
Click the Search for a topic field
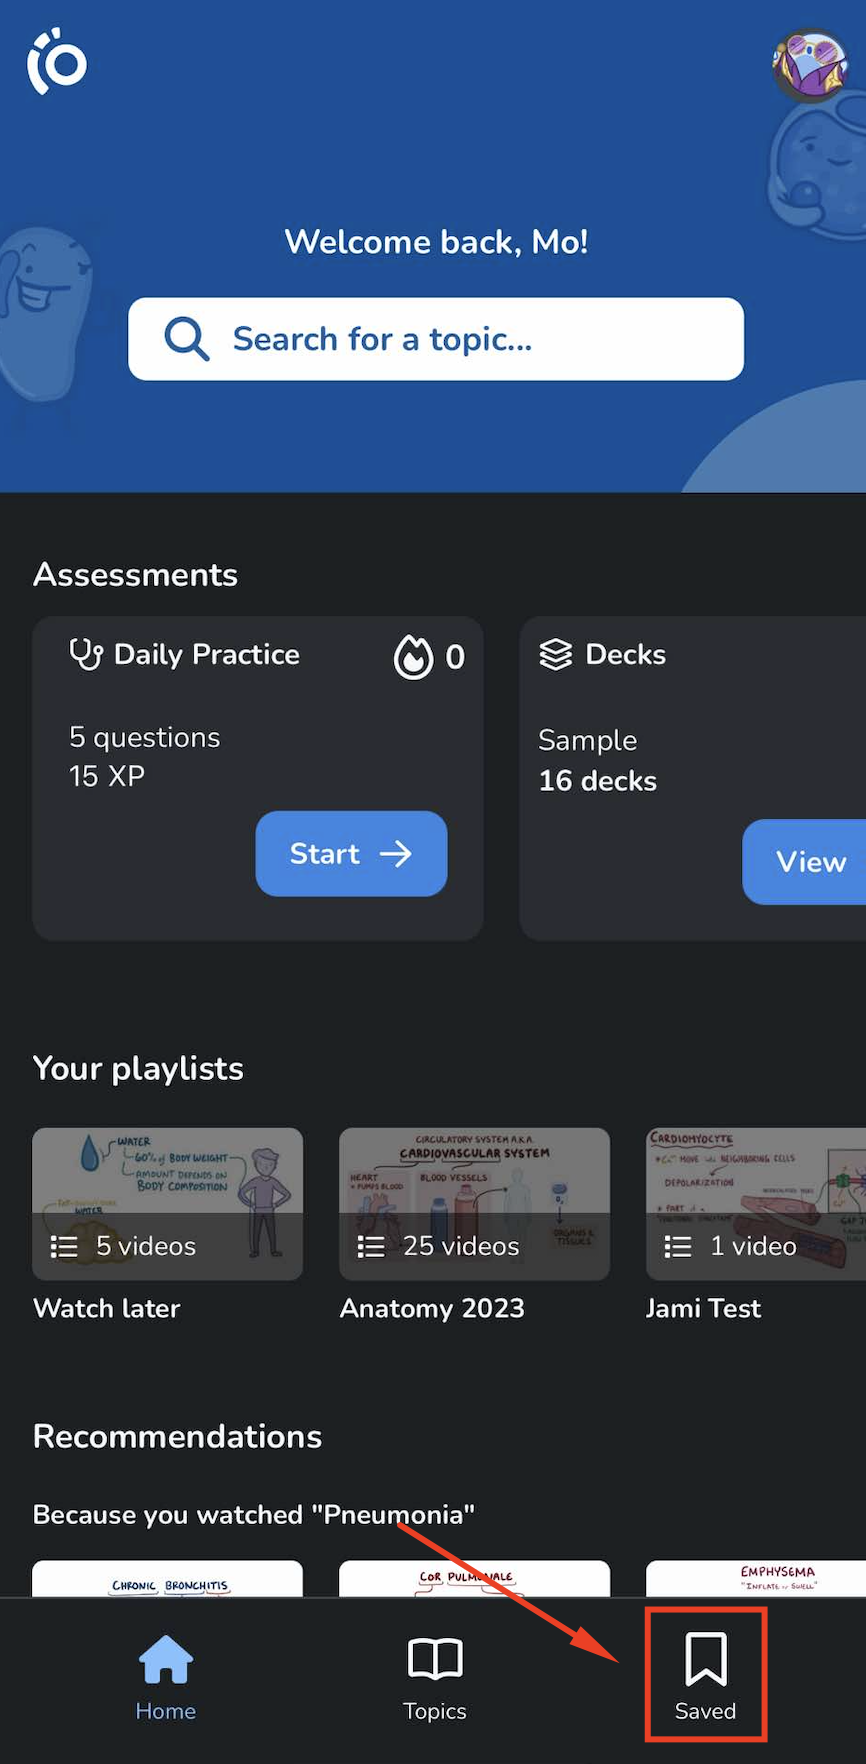click(436, 339)
